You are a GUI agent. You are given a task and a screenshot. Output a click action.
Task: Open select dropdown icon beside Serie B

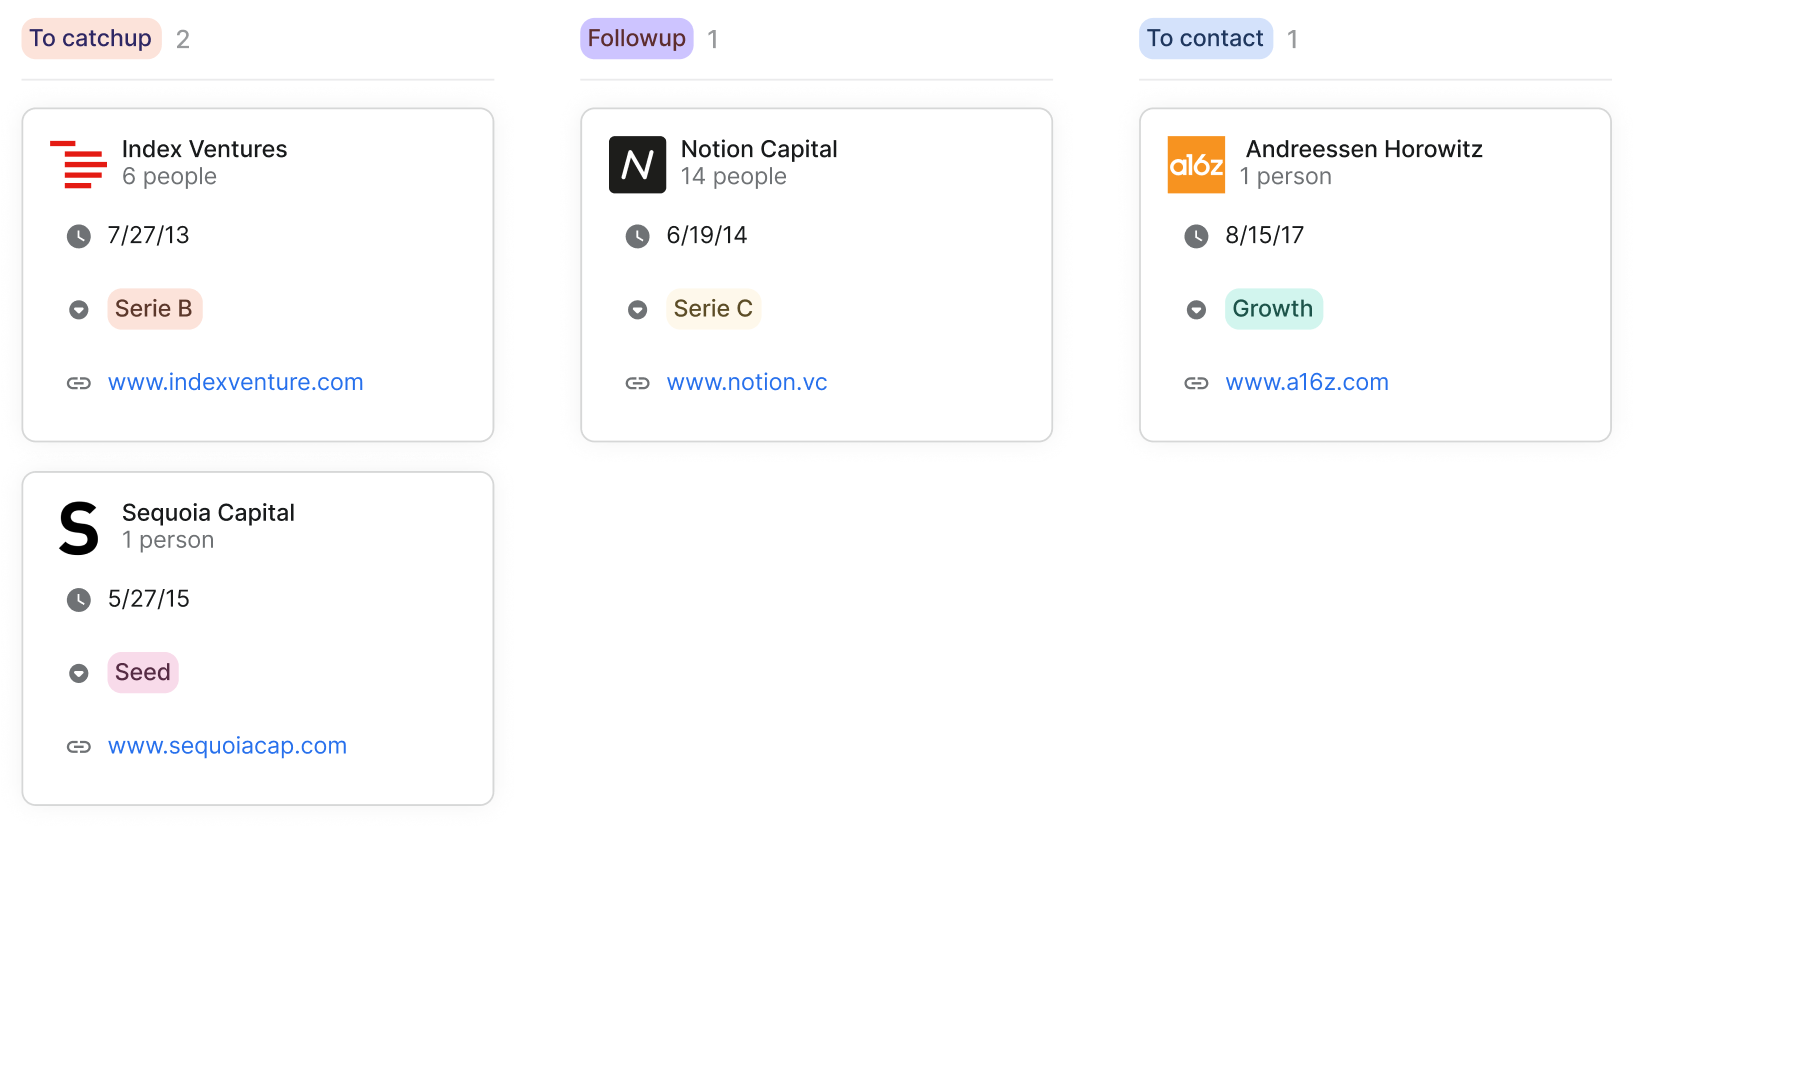point(78,310)
